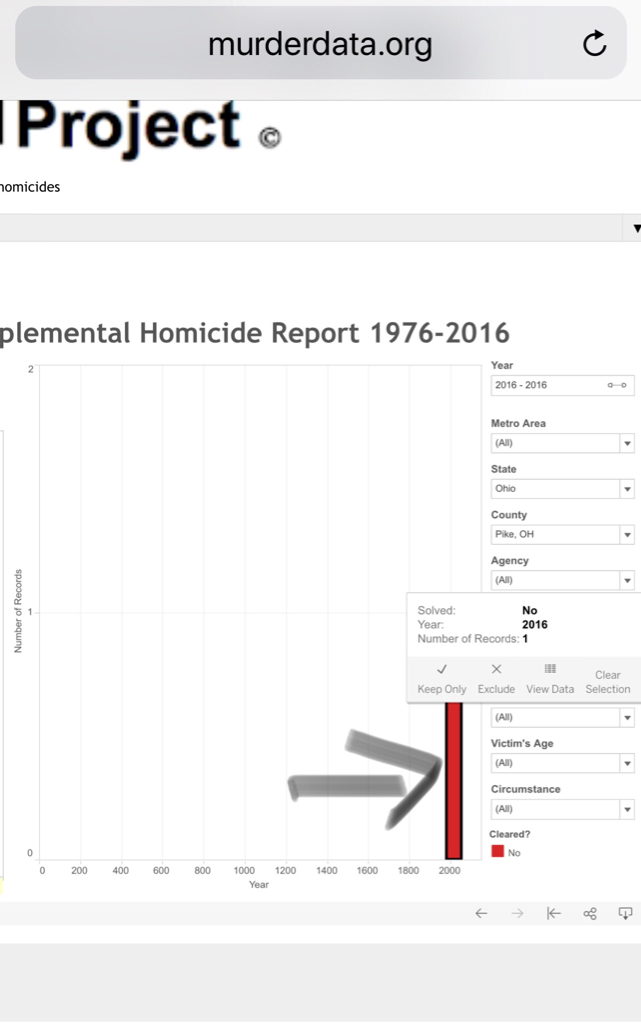Adjust the Year range slider control

click(616, 385)
